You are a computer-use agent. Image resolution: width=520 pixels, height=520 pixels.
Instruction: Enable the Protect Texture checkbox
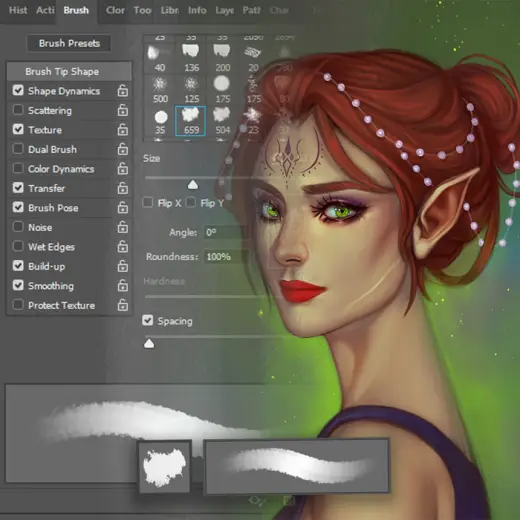pyautogui.click(x=18, y=305)
